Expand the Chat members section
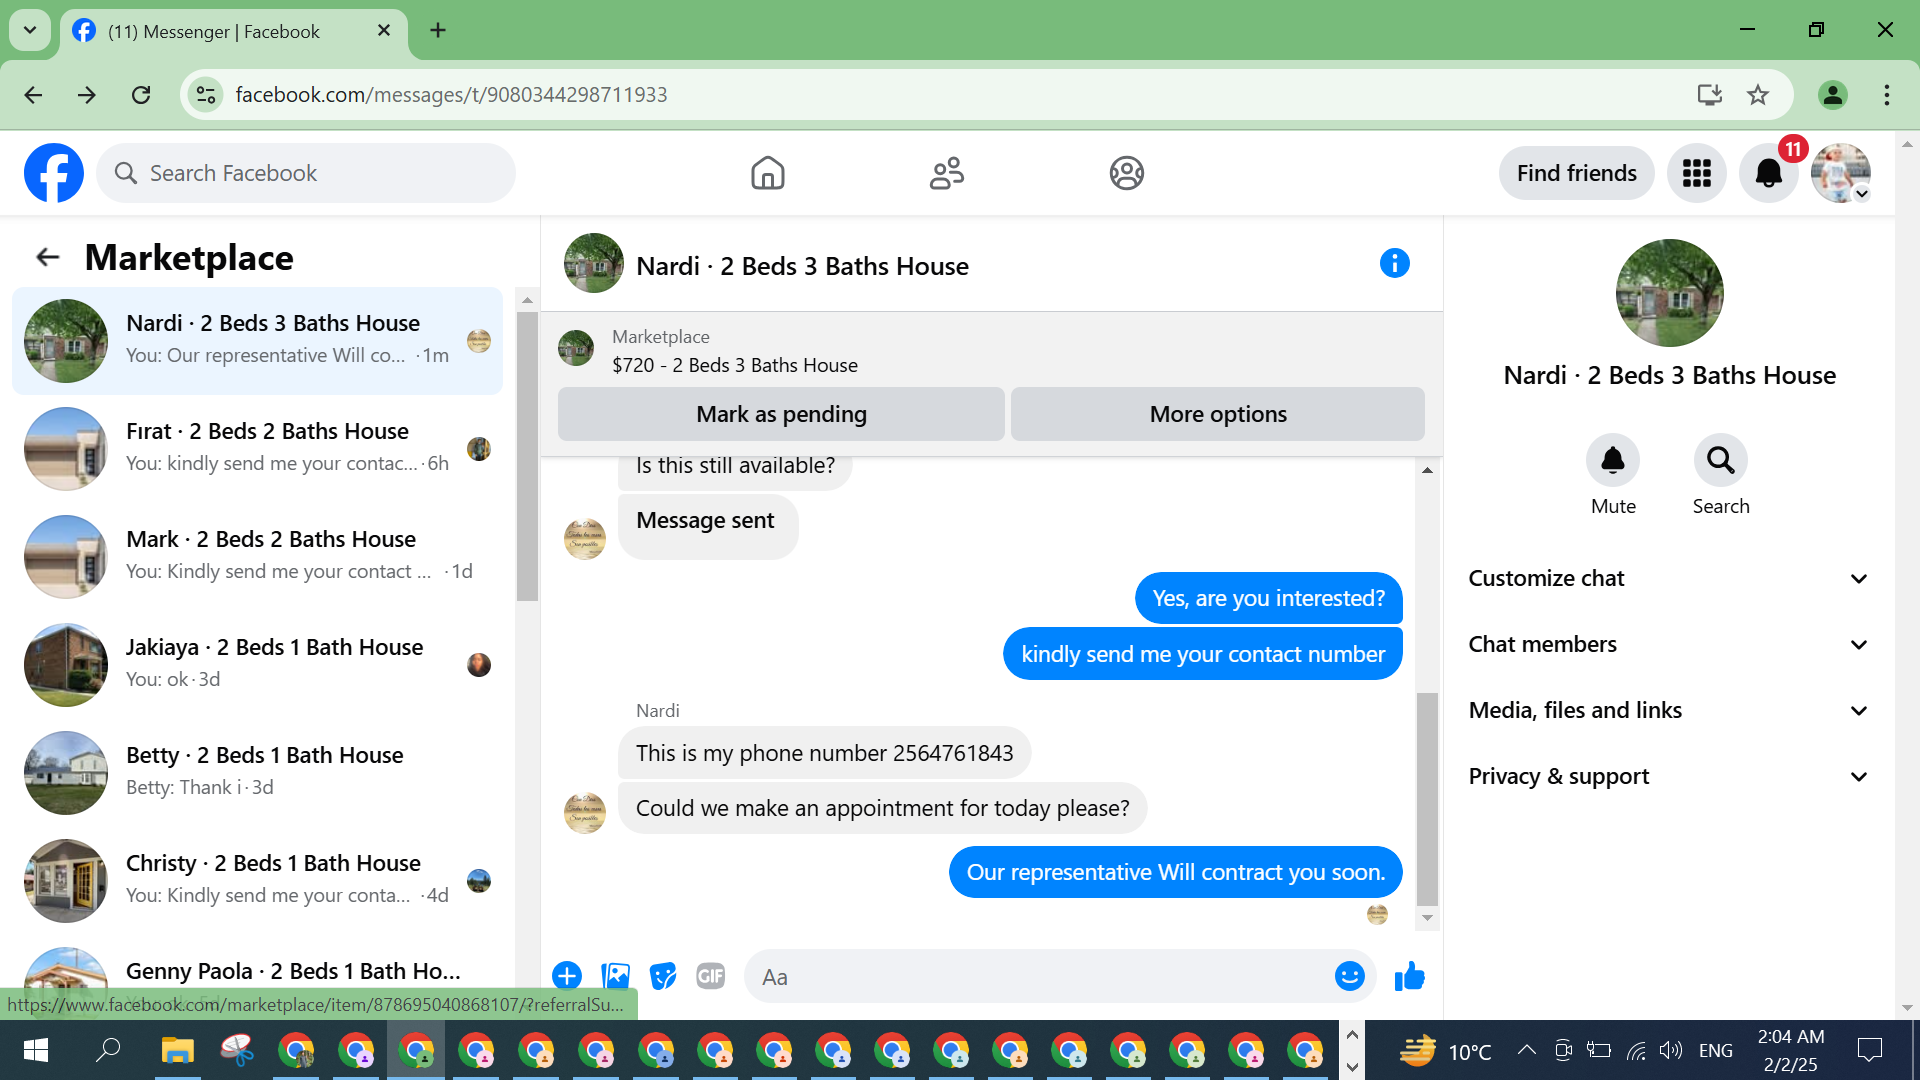The image size is (1920, 1080). [x=1668, y=645]
